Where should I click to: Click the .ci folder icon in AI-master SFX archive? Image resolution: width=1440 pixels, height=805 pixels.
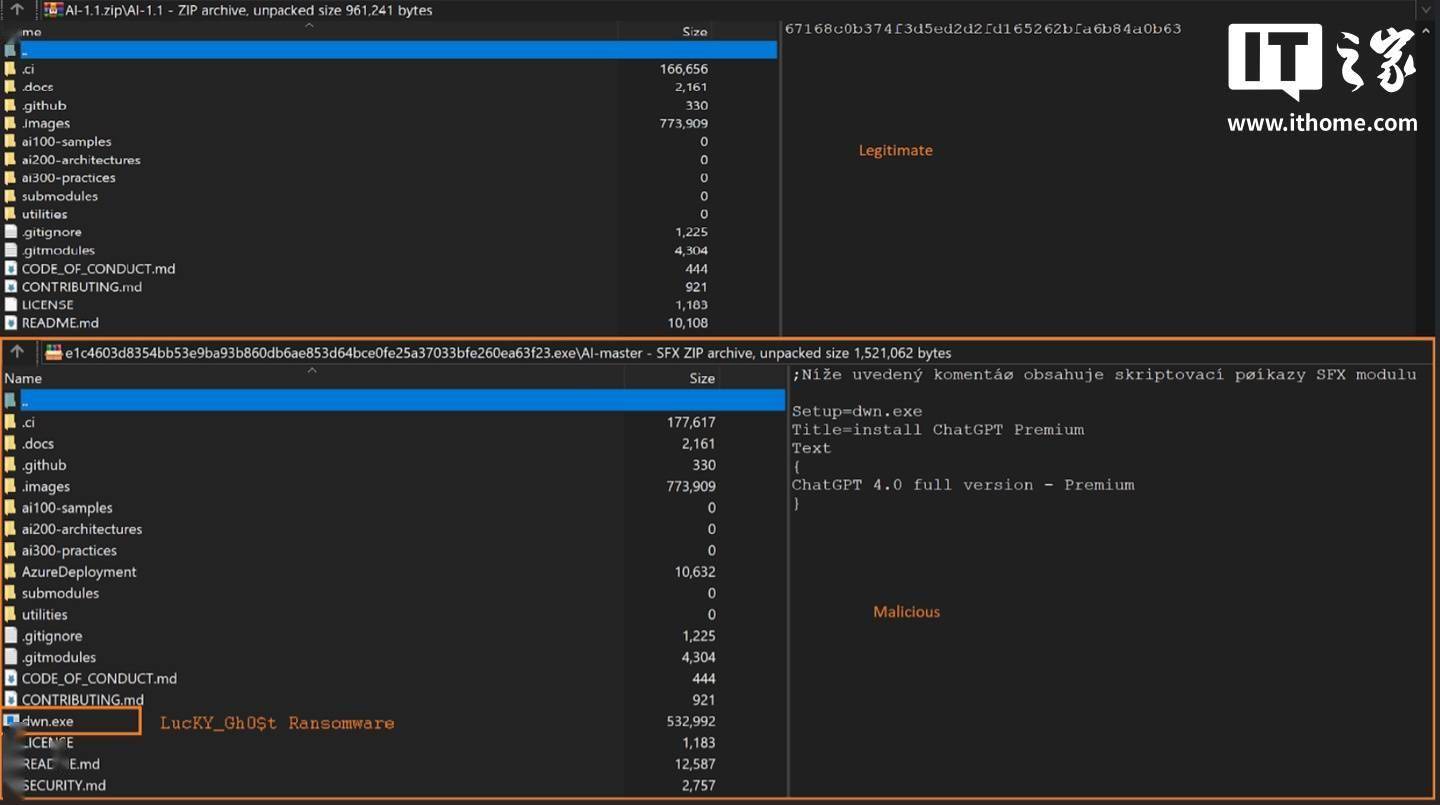pos(10,422)
